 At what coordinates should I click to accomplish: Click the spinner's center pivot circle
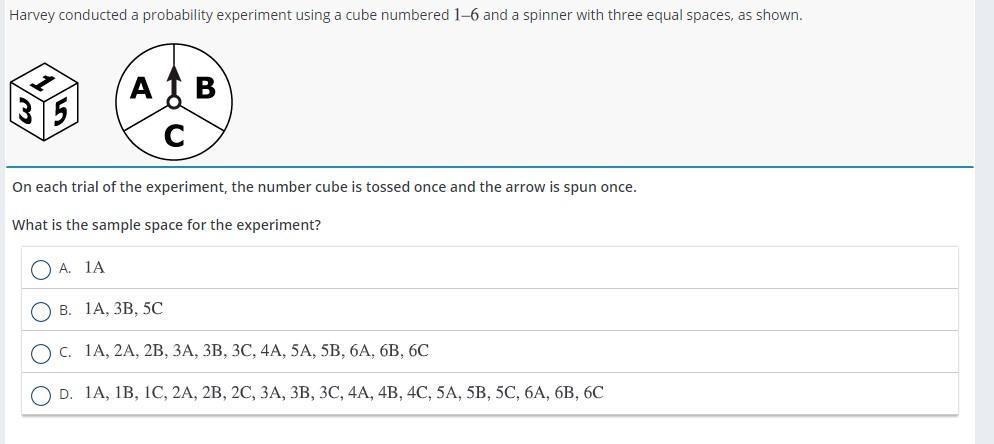174,102
